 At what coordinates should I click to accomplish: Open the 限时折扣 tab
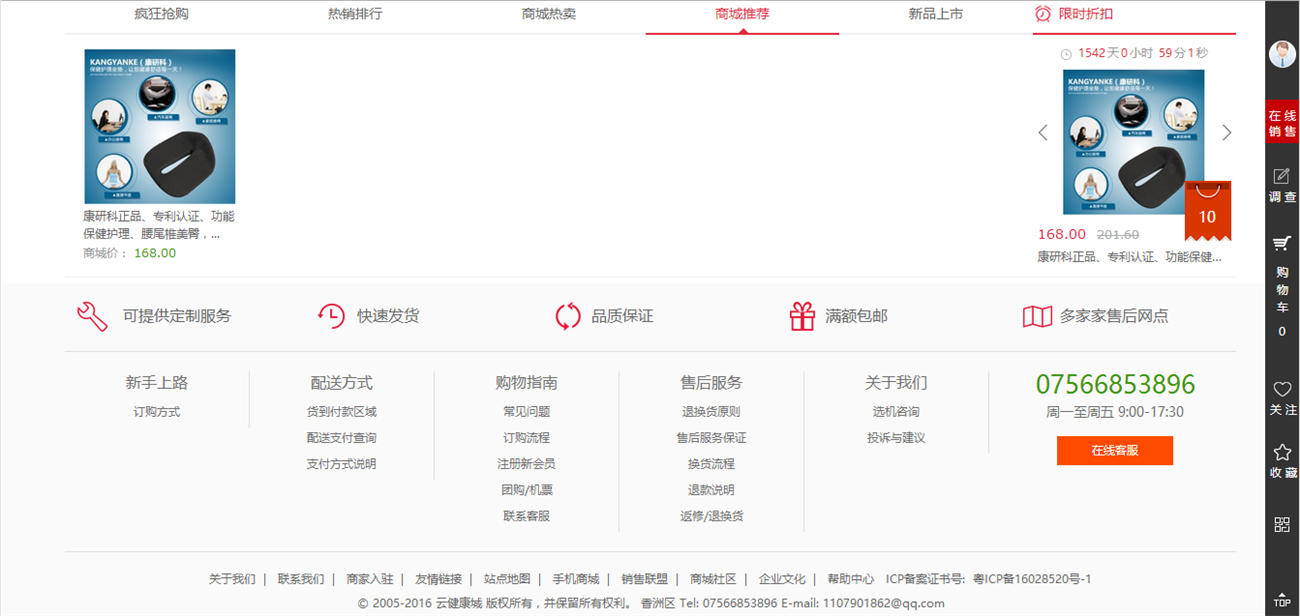(1085, 14)
